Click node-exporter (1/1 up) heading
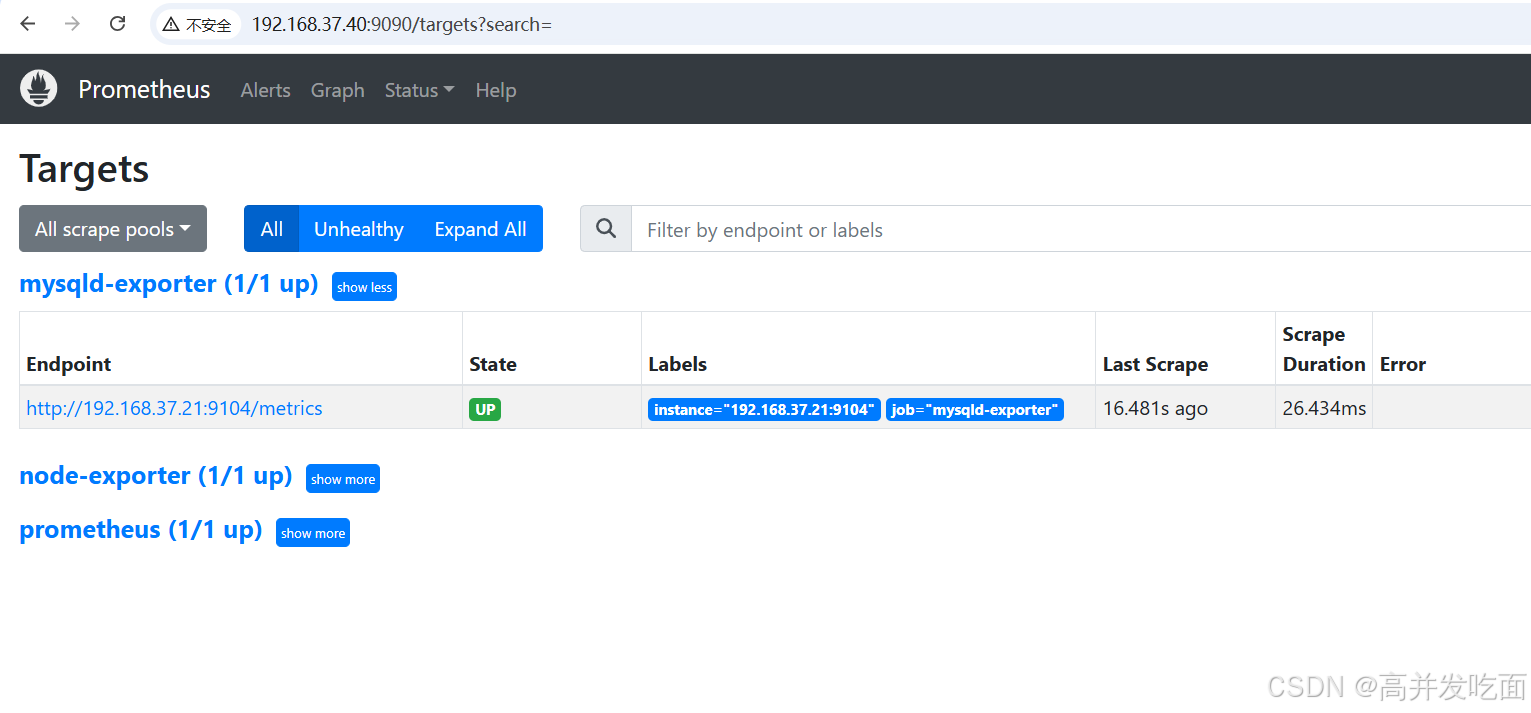This screenshot has height=713, width=1531. [156, 476]
